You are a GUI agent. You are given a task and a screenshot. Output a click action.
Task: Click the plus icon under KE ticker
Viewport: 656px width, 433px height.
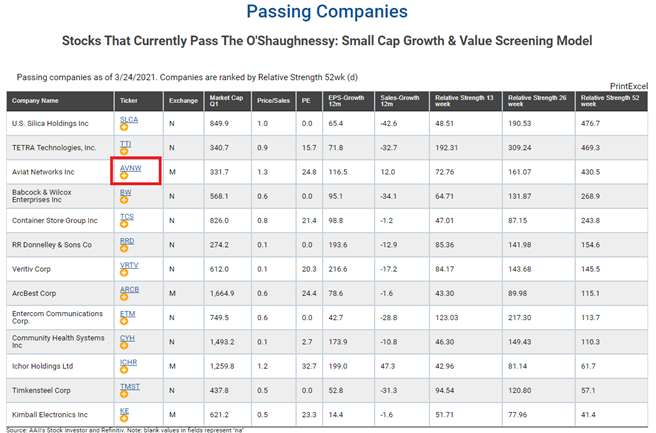[x=124, y=418]
